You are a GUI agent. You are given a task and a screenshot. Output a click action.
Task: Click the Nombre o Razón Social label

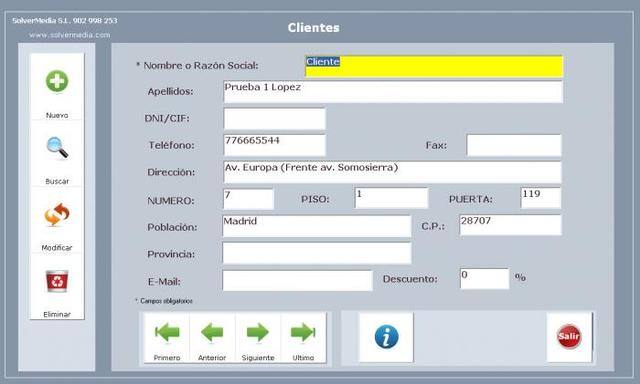point(197,65)
